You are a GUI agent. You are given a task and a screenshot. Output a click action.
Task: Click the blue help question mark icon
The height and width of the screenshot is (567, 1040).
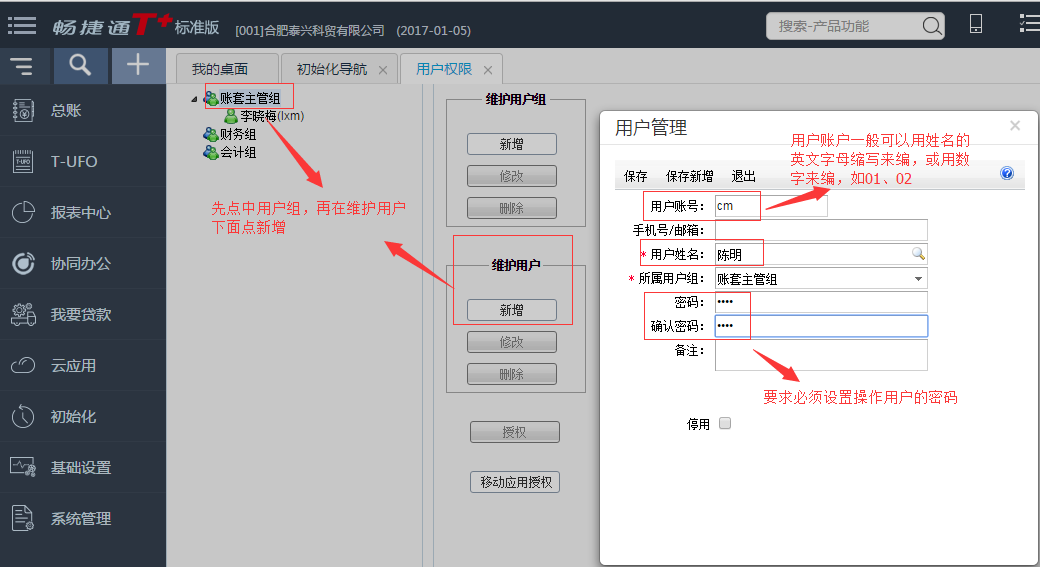tap(1006, 173)
